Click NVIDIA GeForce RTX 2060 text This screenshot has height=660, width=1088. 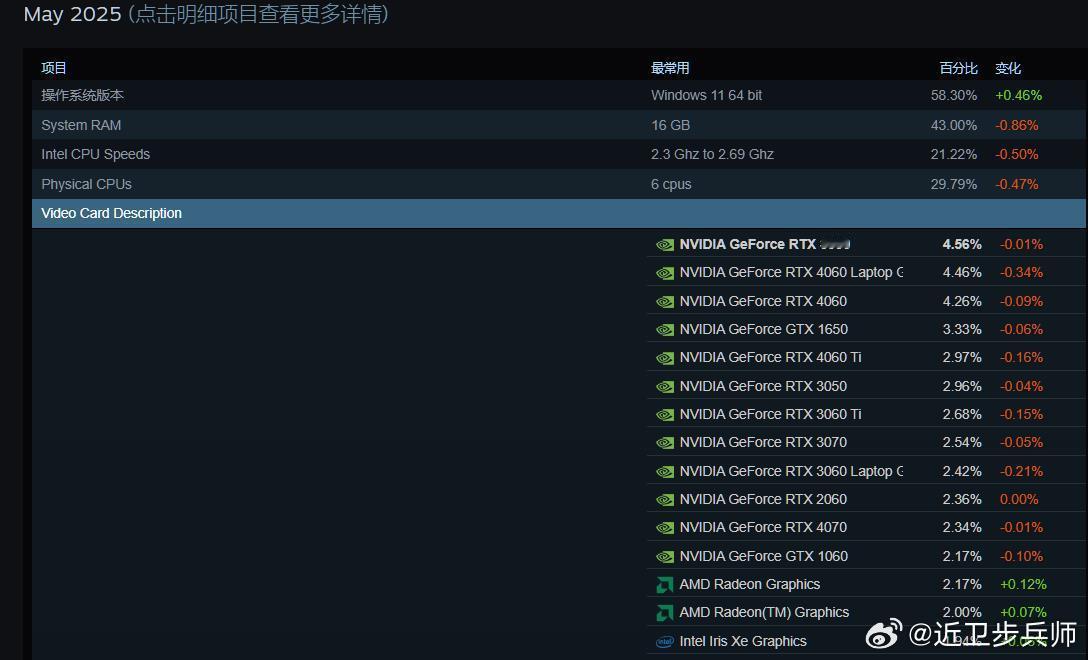click(763, 499)
